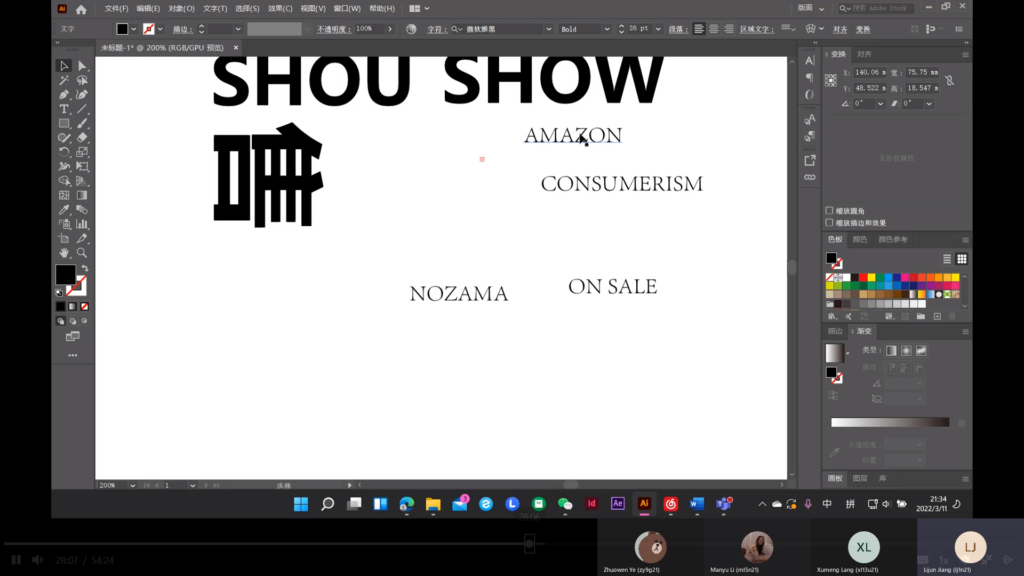The height and width of the screenshot is (576, 1024).
Task: Click the gradient preview thumbnail swatch
Action: [x=834, y=353]
